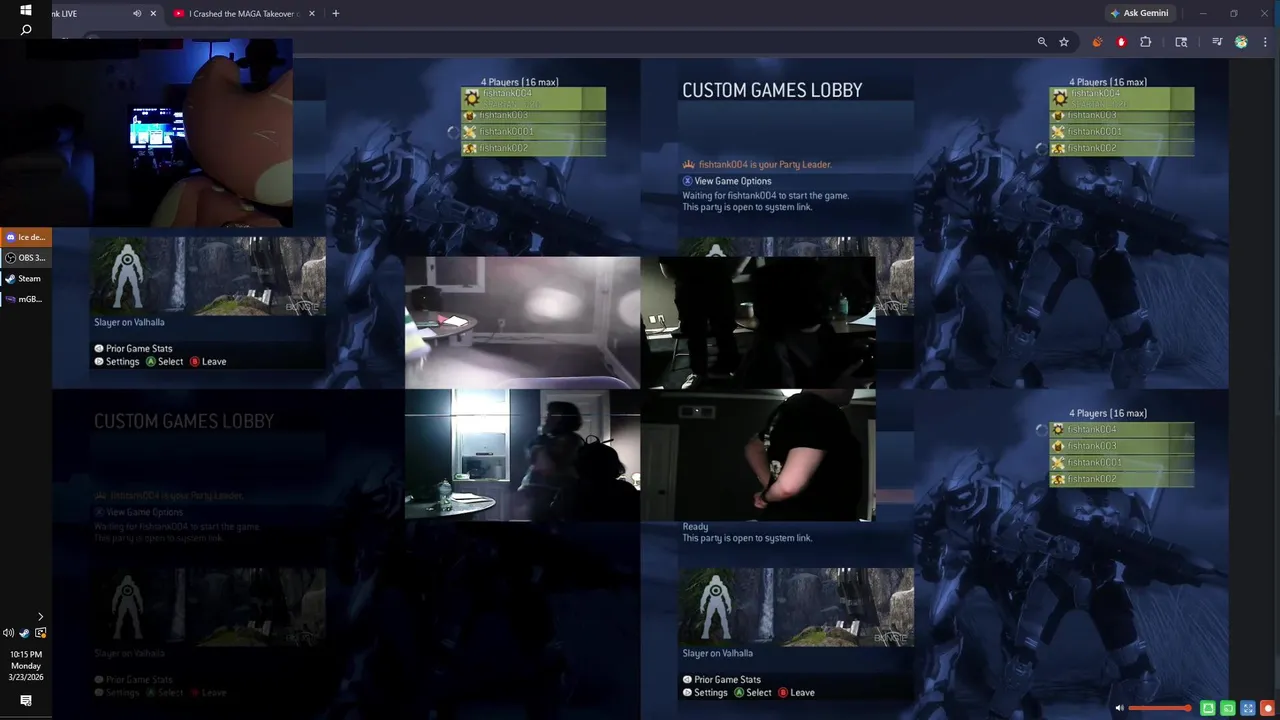The width and height of the screenshot is (1280, 720).
Task: Select the upper-right dark room camera feed
Action: (x=758, y=322)
